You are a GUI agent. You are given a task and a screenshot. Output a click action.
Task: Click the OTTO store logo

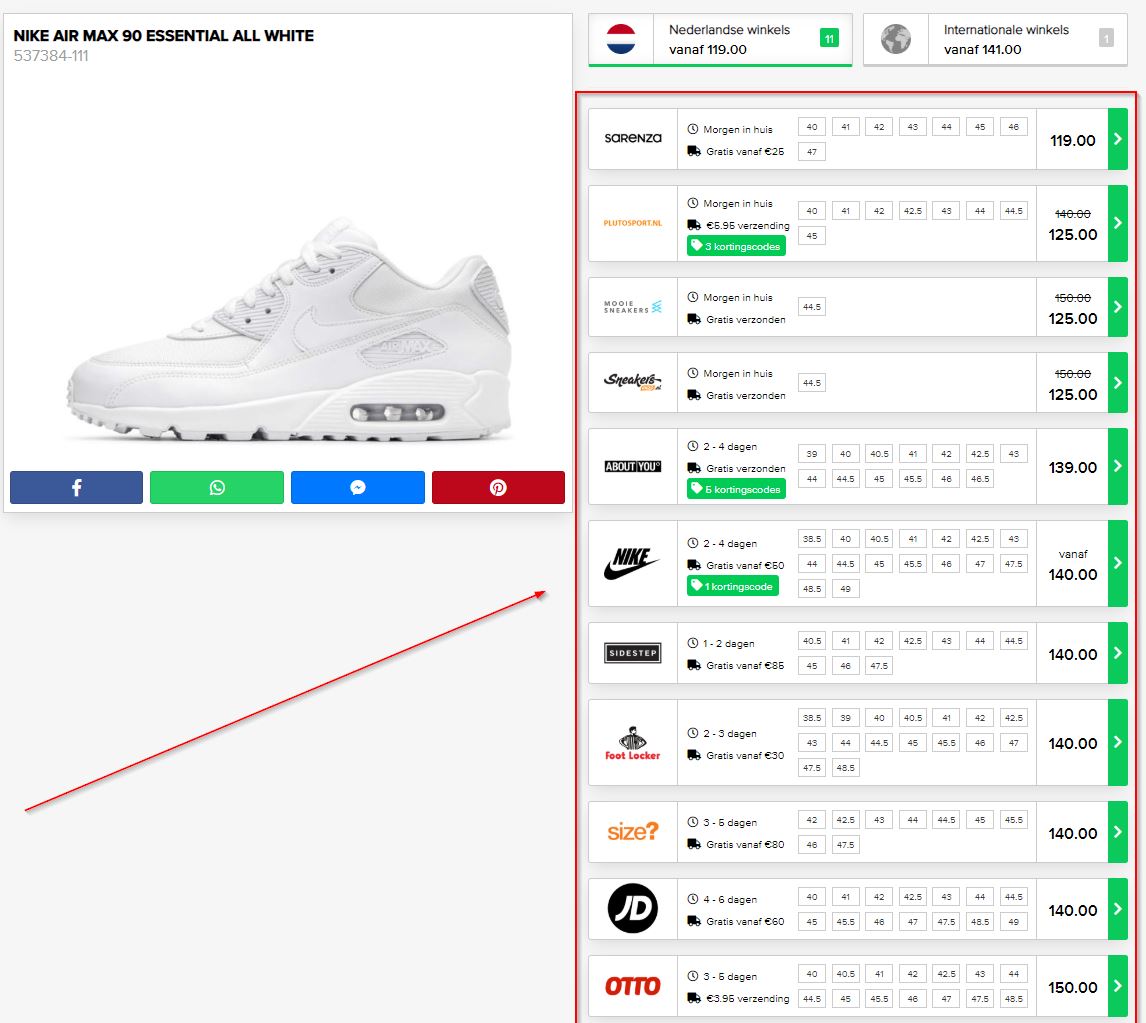(x=633, y=986)
